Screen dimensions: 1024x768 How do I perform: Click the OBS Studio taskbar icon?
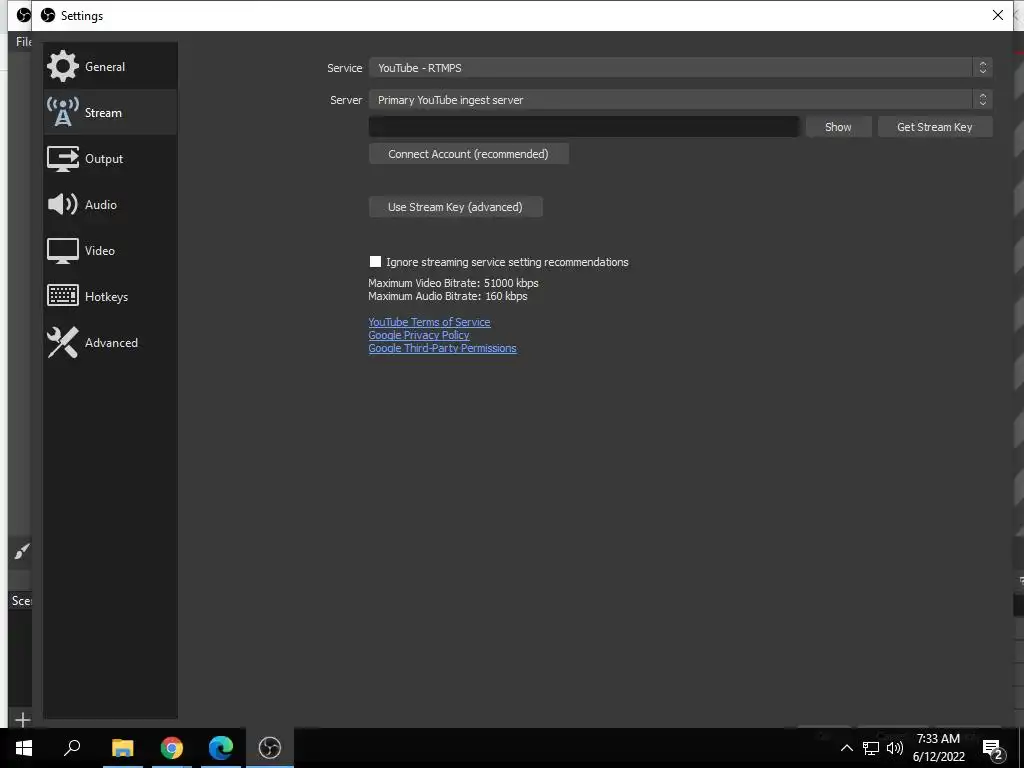(270, 748)
